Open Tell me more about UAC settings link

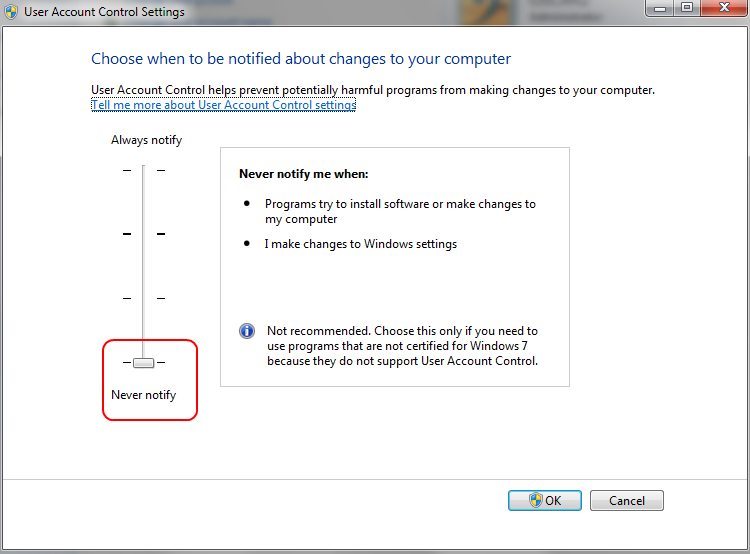(x=223, y=105)
